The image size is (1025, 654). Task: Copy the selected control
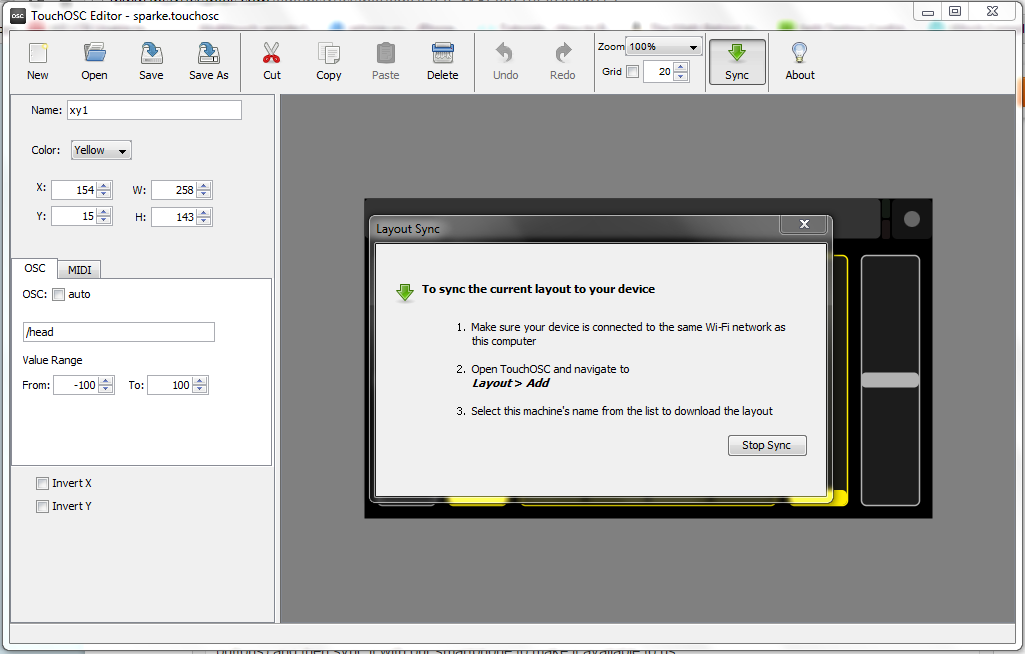(329, 61)
